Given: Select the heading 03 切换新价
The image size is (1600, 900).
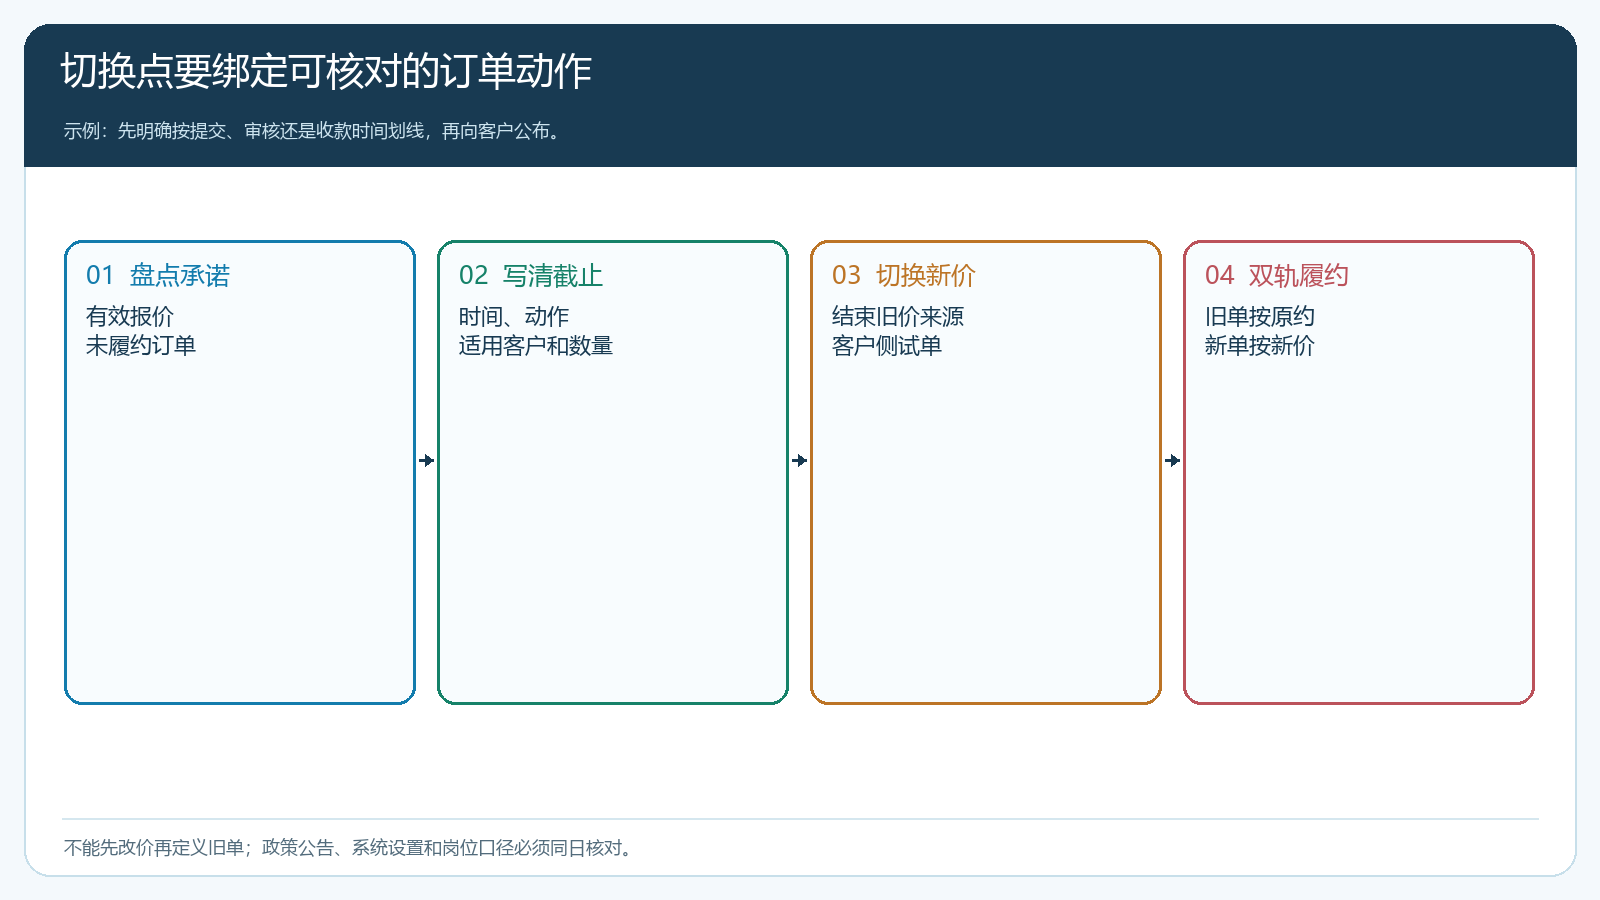Looking at the screenshot, I should [x=904, y=276].
